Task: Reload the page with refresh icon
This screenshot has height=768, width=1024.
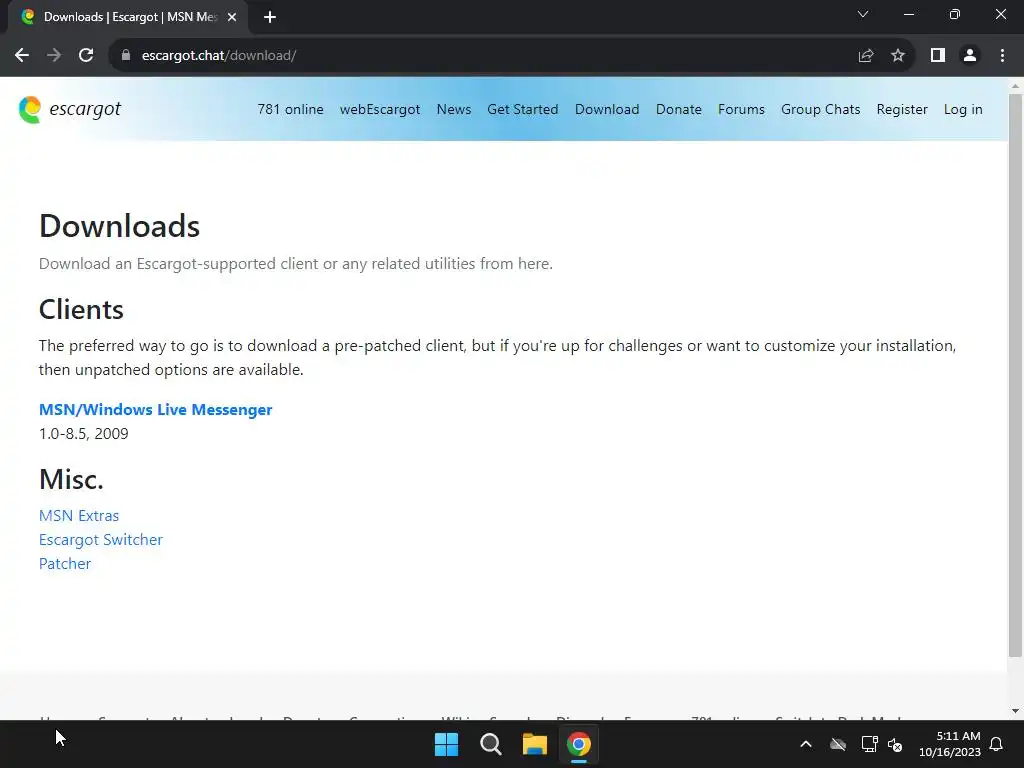Action: [x=86, y=56]
